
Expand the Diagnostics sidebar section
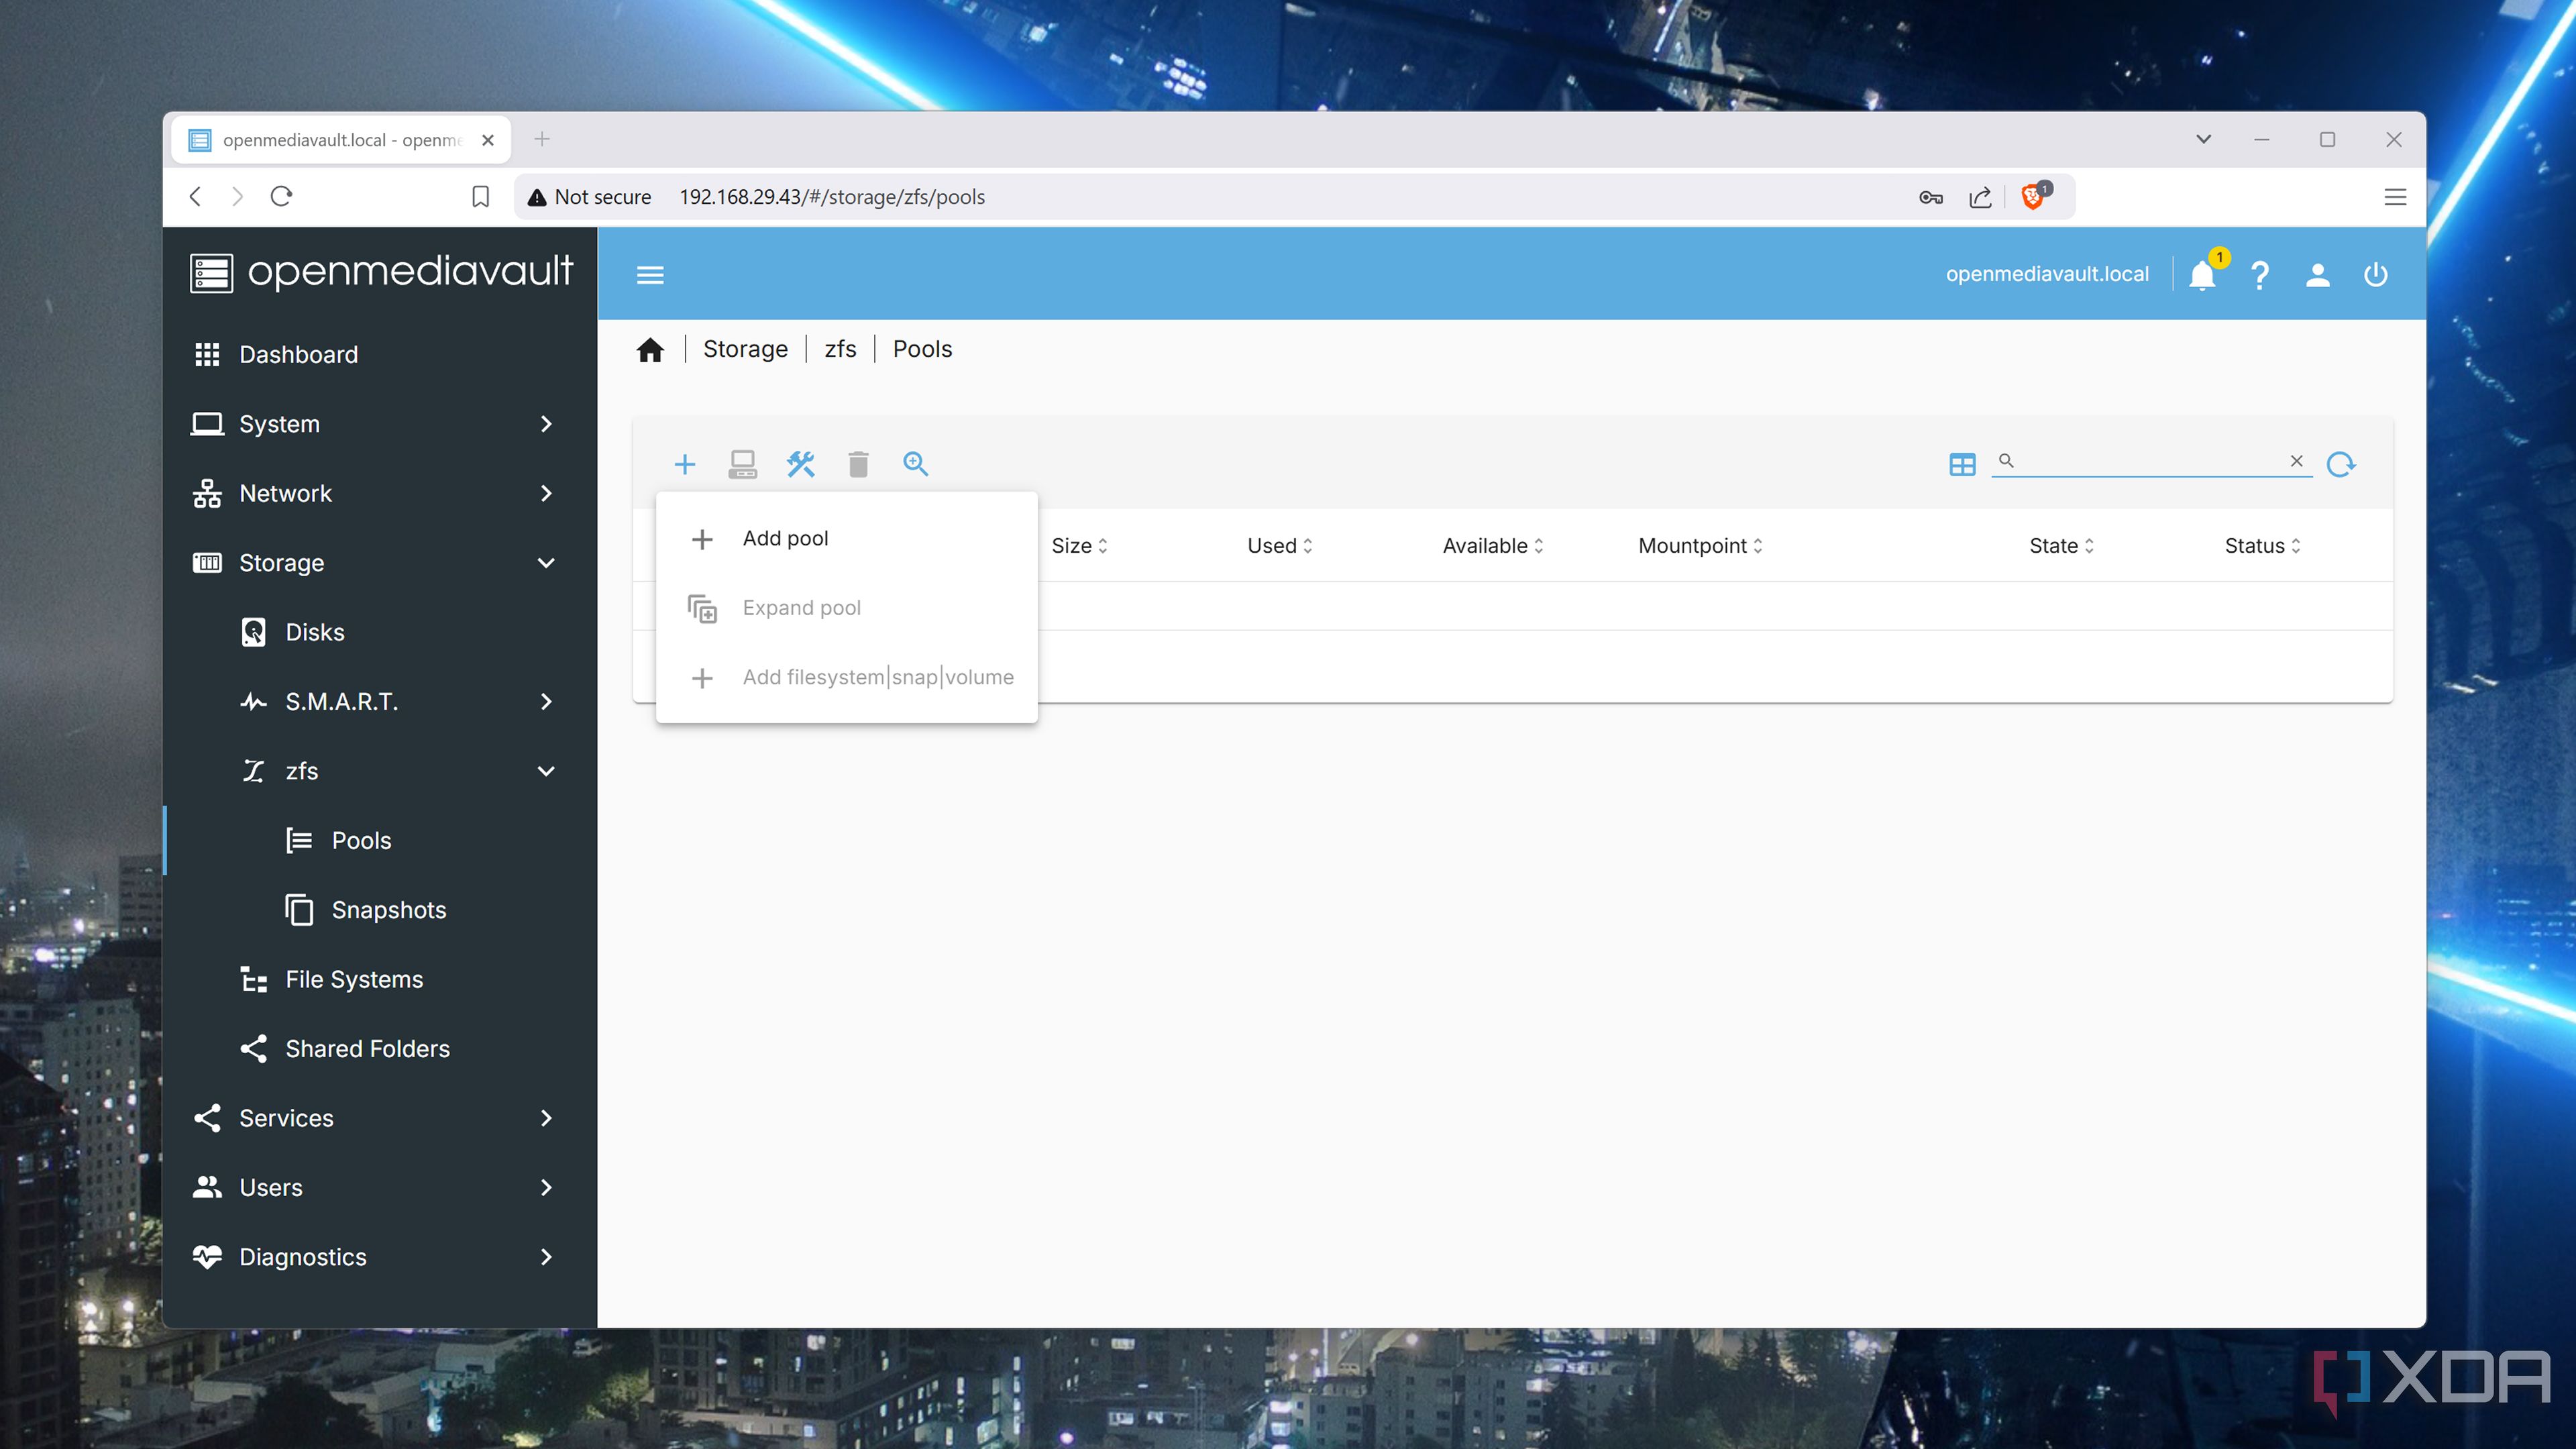(x=380, y=1257)
